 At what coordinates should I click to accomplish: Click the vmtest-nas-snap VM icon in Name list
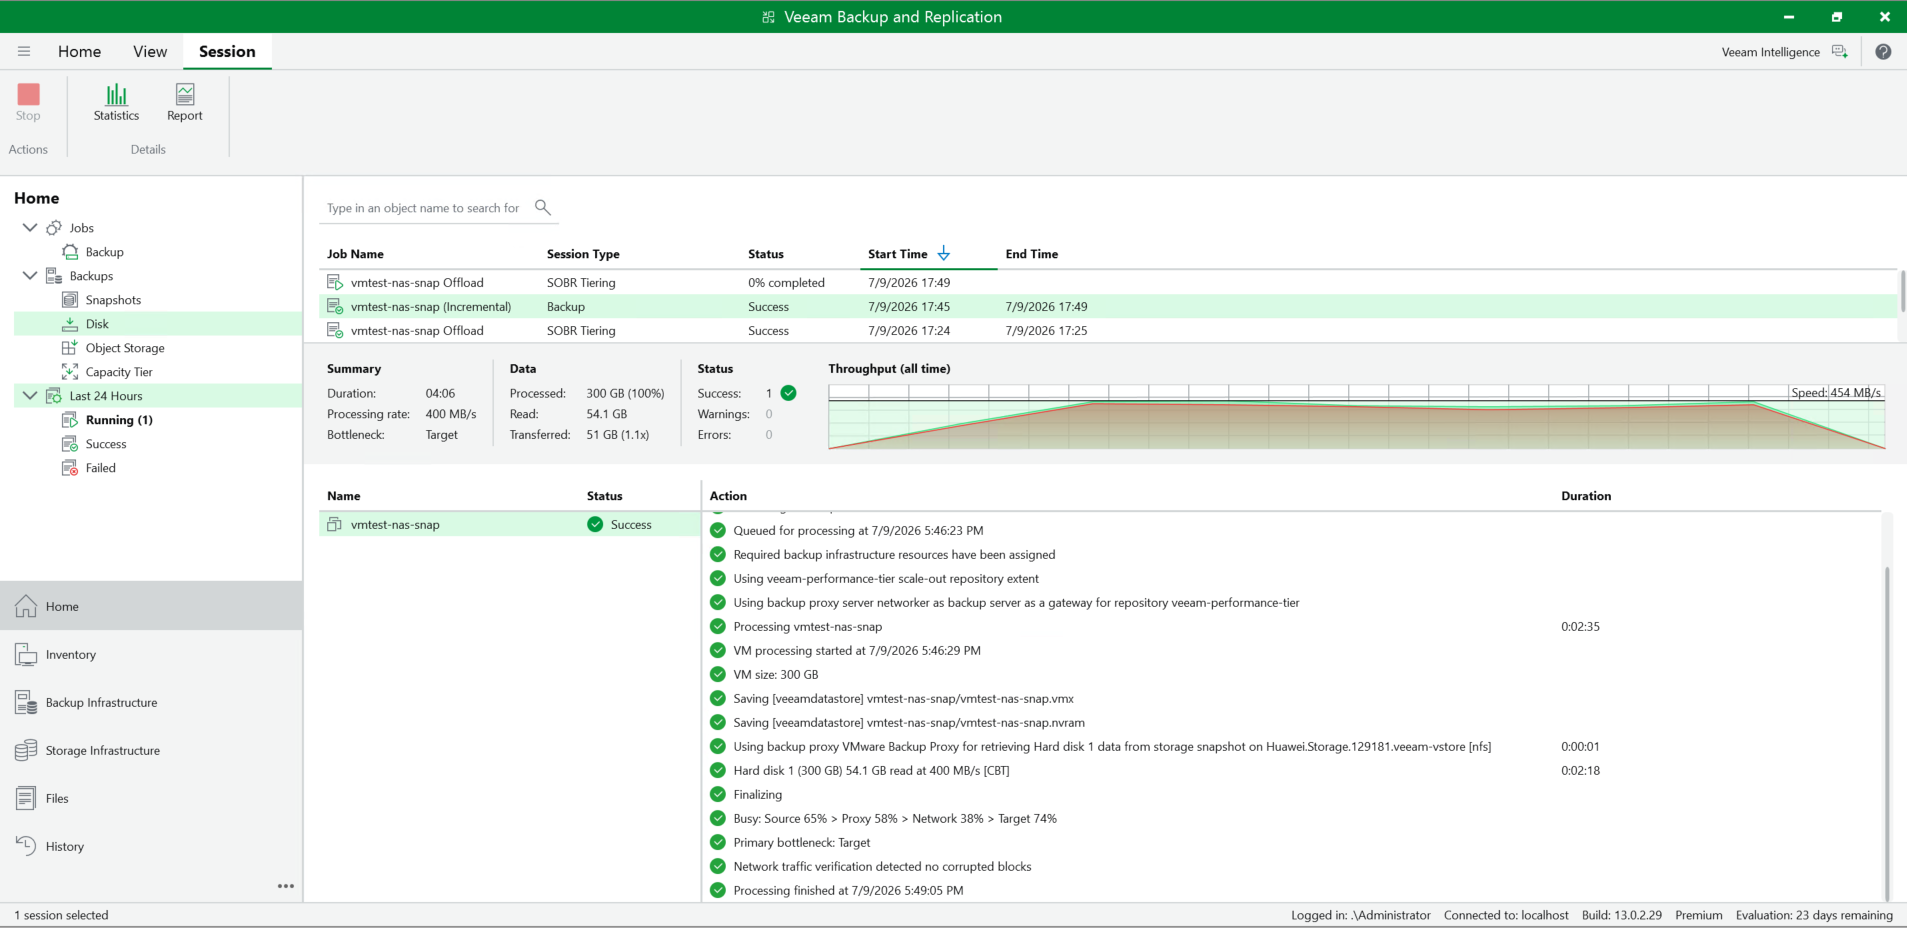(x=335, y=524)
